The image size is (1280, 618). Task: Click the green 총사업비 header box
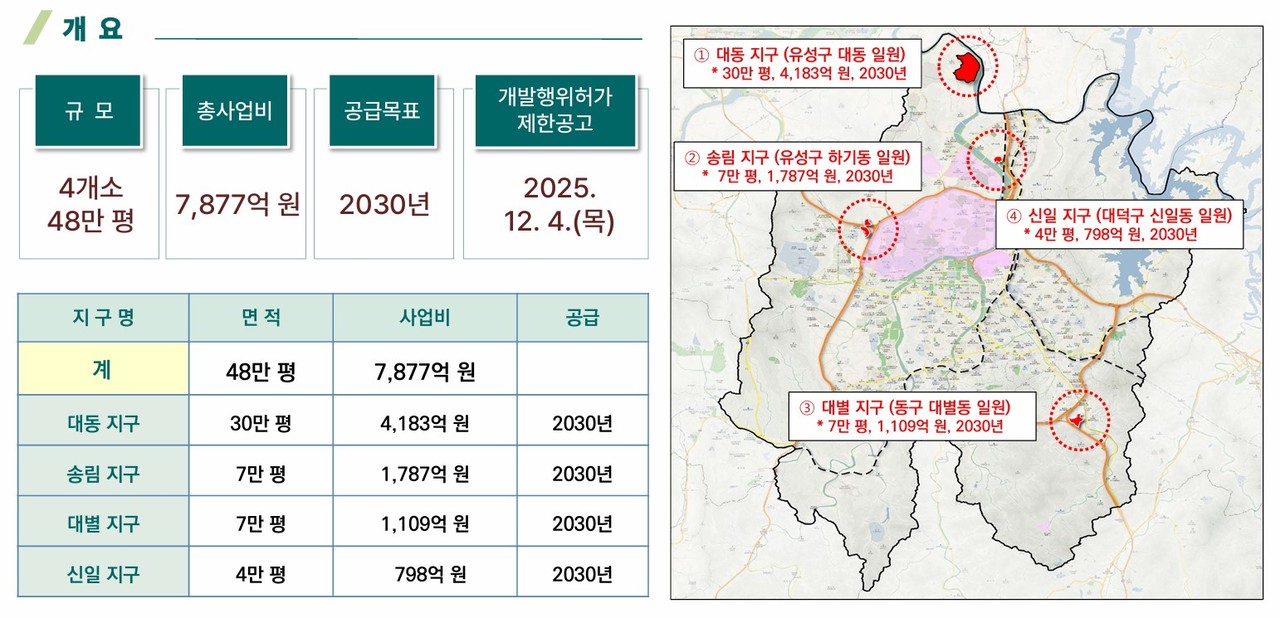tap(235, 111)
